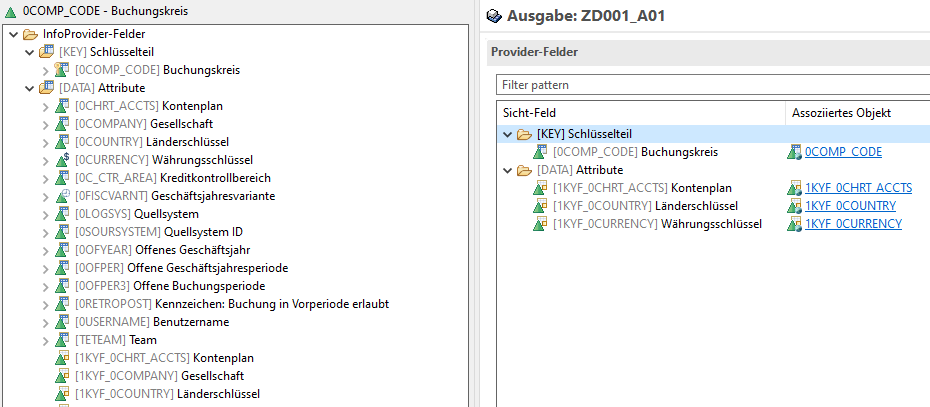Expand the [0COUNTRY] Länderschlüssel node
Screen dimensions: 930x407
(46, 142)
